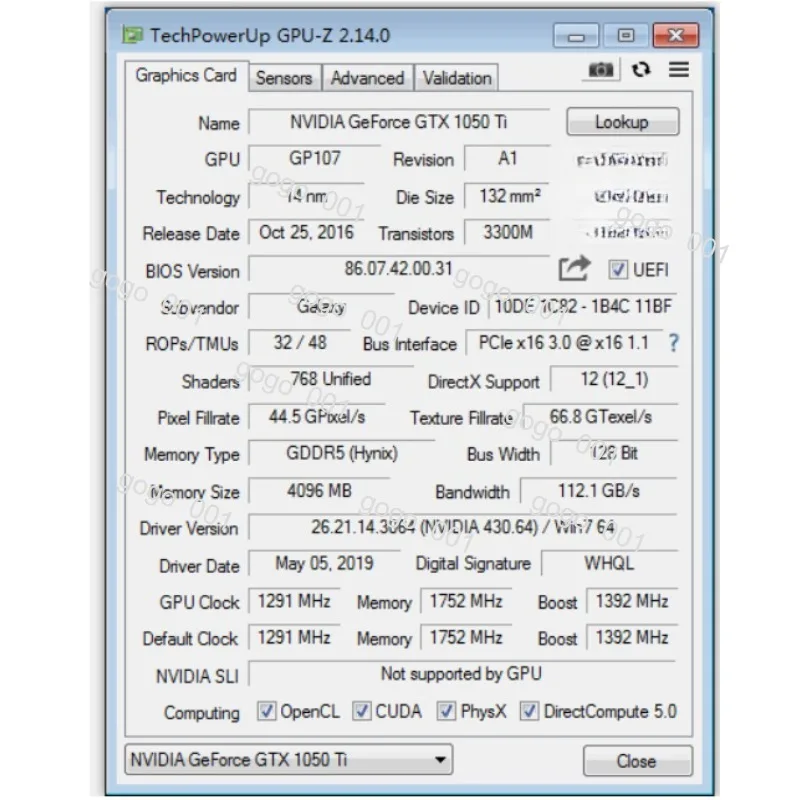Click the Memory Type field GDDR5 (Hynix)
800x800 pixels.
tap(342, 453)
